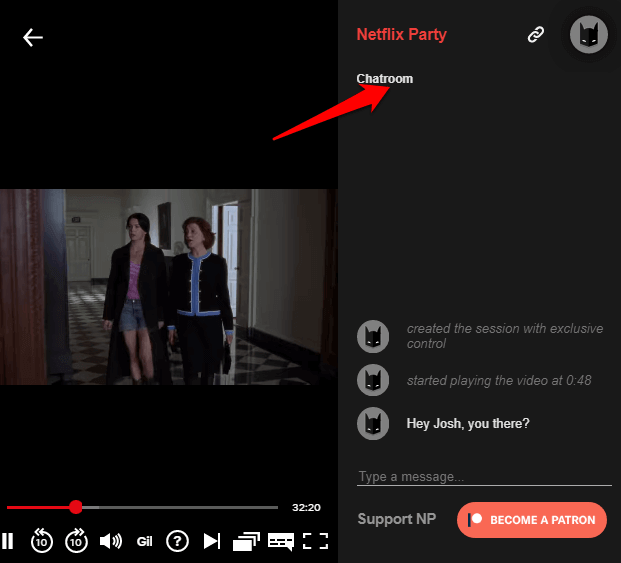The width and height of the screenshot is (621, 563).
Task: Select 'started playing the video at 0:48' text
Action: (x=499, y=380)
